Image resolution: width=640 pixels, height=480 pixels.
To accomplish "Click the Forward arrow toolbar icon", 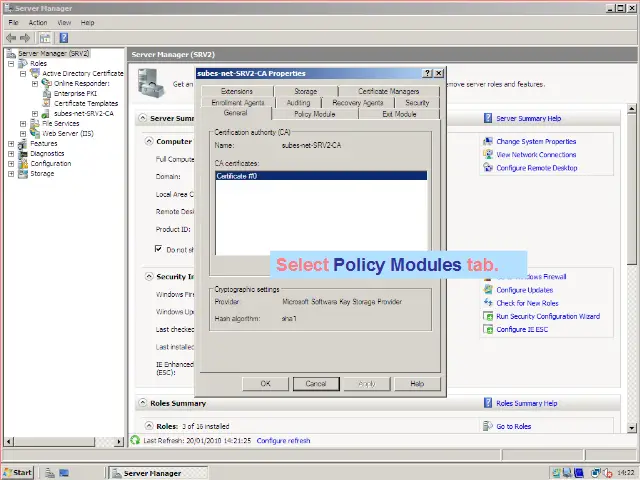I will coord(25,38).
